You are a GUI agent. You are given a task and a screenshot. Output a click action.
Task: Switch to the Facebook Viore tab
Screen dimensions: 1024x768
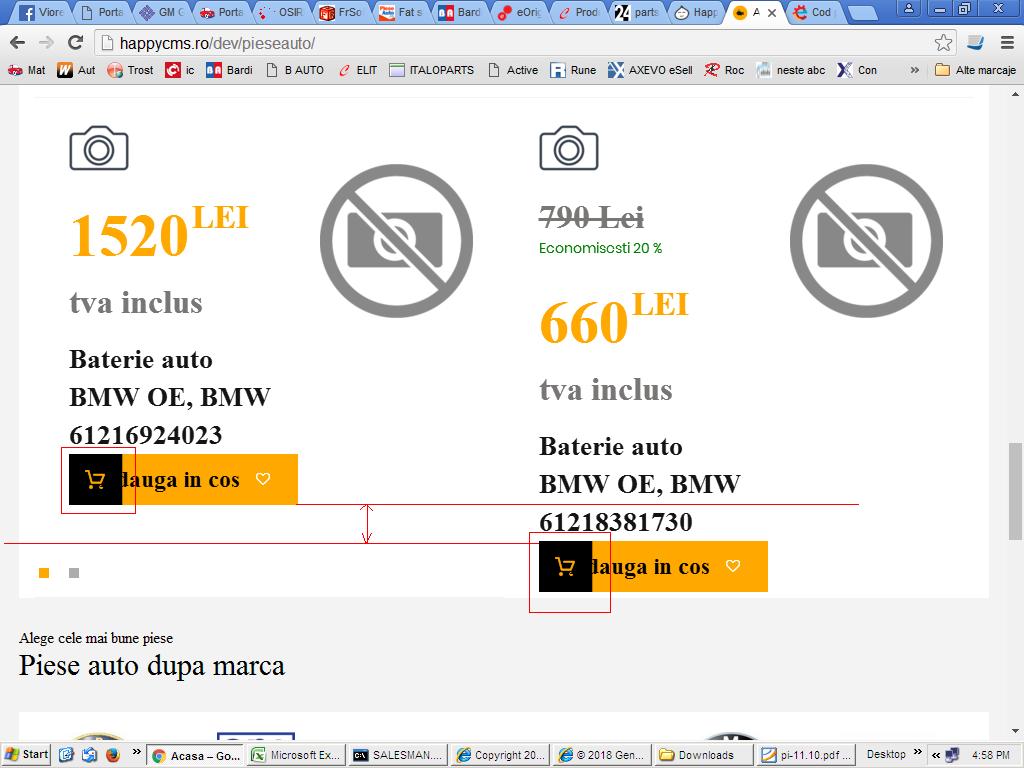(41, 12)
